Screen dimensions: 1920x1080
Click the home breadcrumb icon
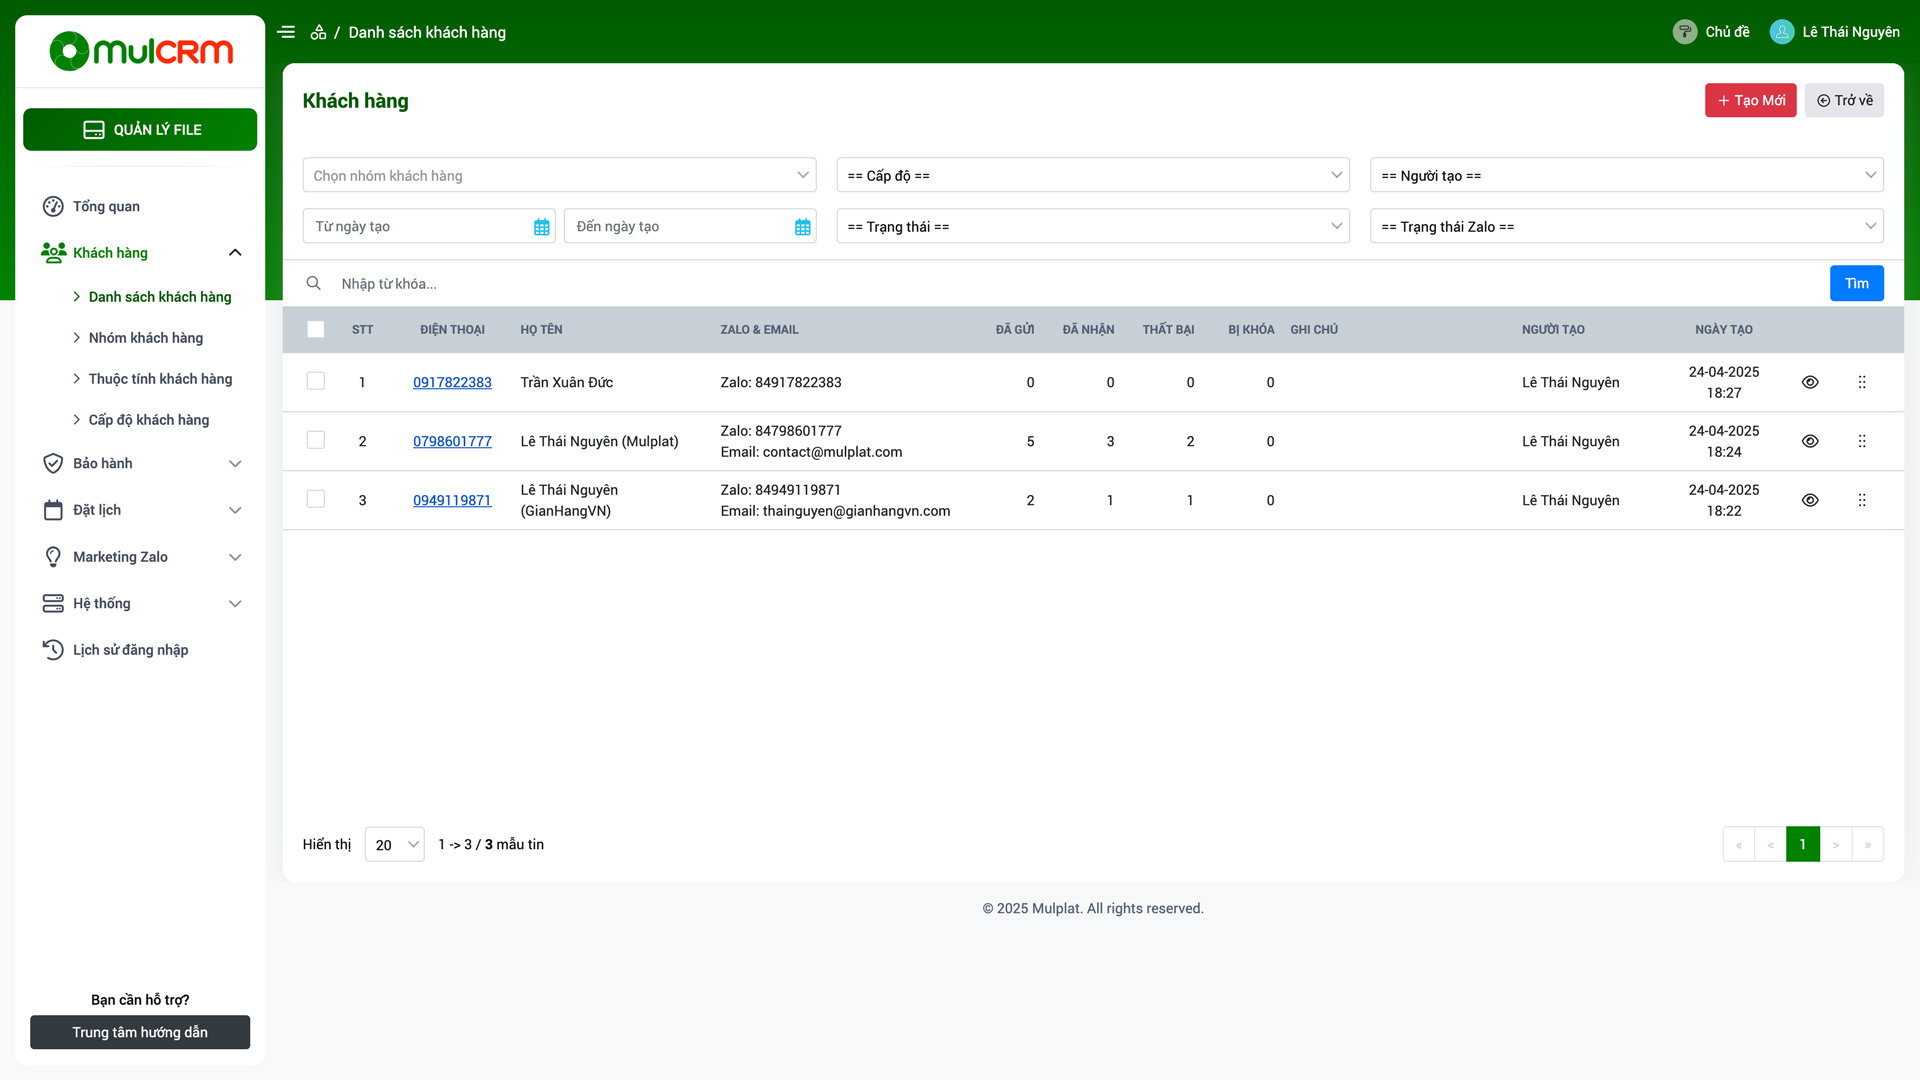point(318,32)
